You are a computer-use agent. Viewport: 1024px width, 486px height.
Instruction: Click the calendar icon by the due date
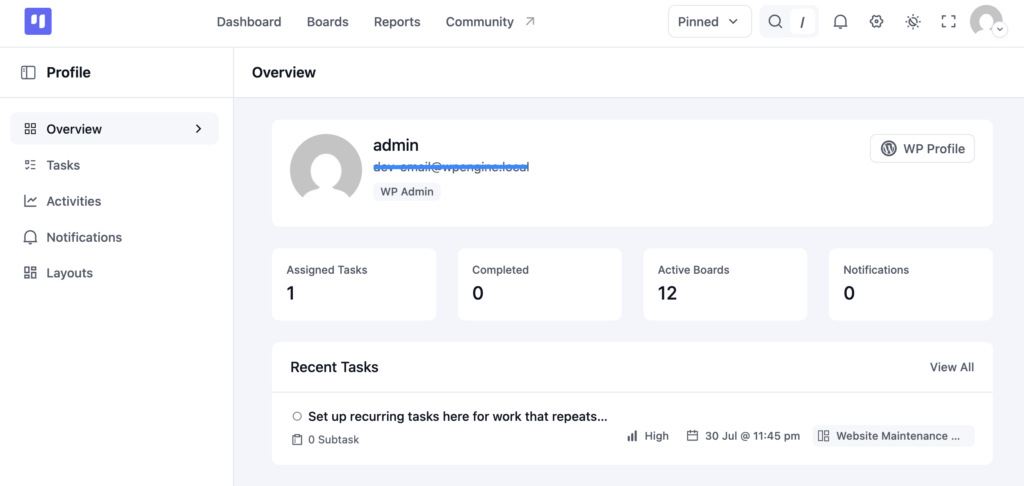(693, 436)
